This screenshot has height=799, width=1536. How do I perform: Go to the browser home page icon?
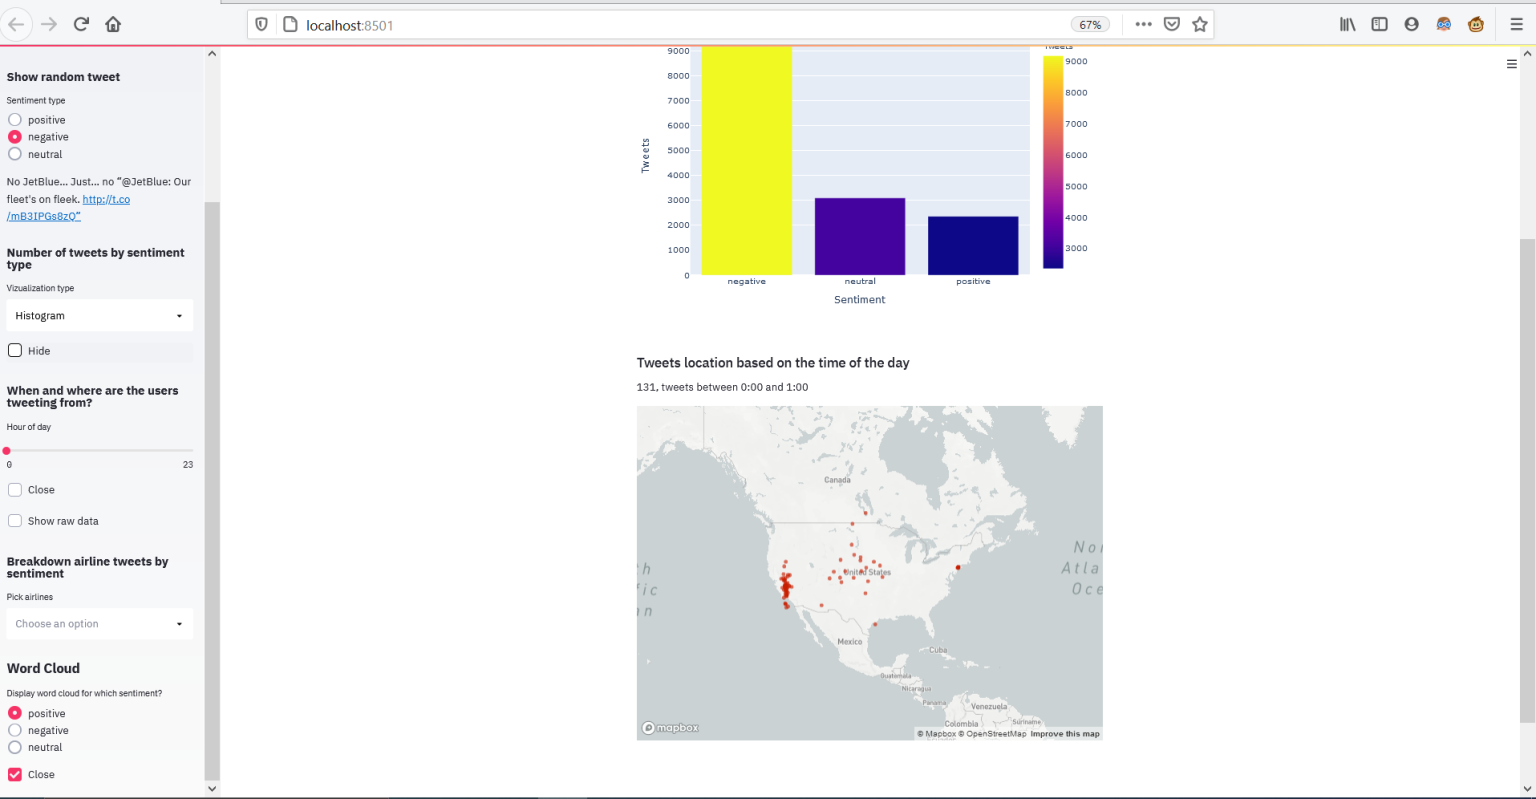[113, 24]
